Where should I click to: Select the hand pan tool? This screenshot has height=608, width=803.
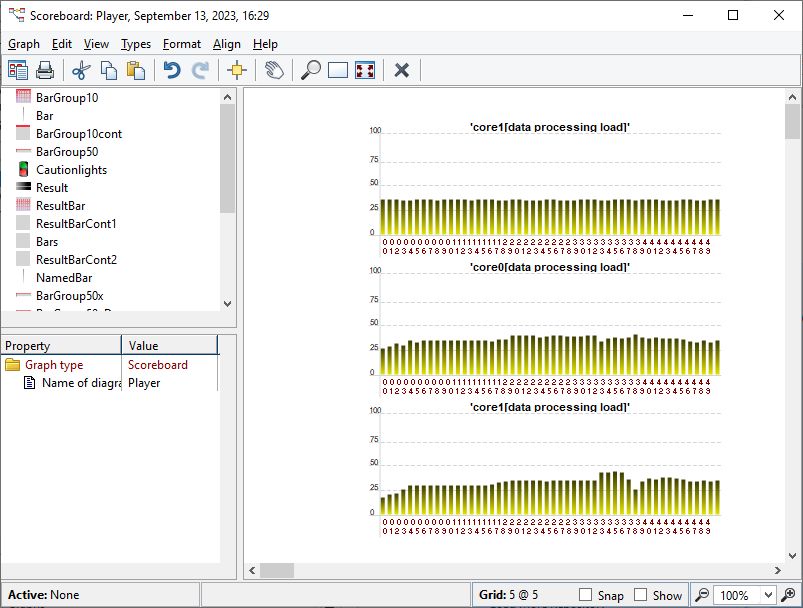pyautogui.click(x=273, y=70)
